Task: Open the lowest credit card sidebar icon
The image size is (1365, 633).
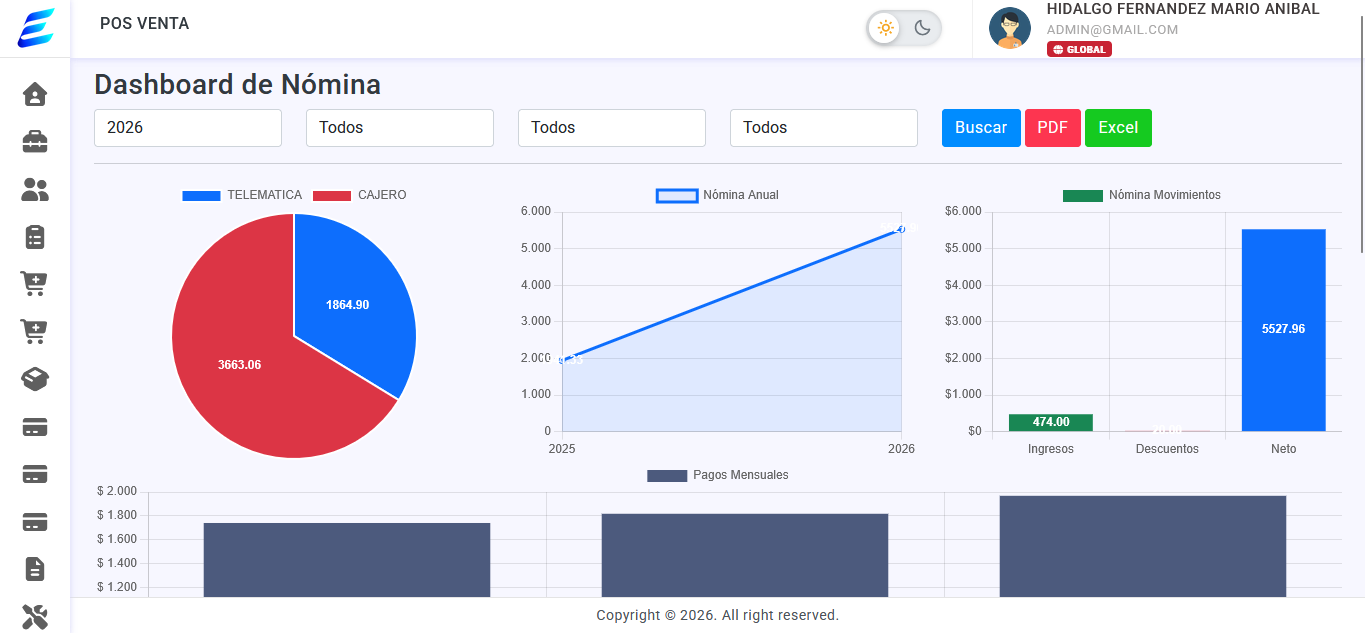Action: click(x=35, y=522)
